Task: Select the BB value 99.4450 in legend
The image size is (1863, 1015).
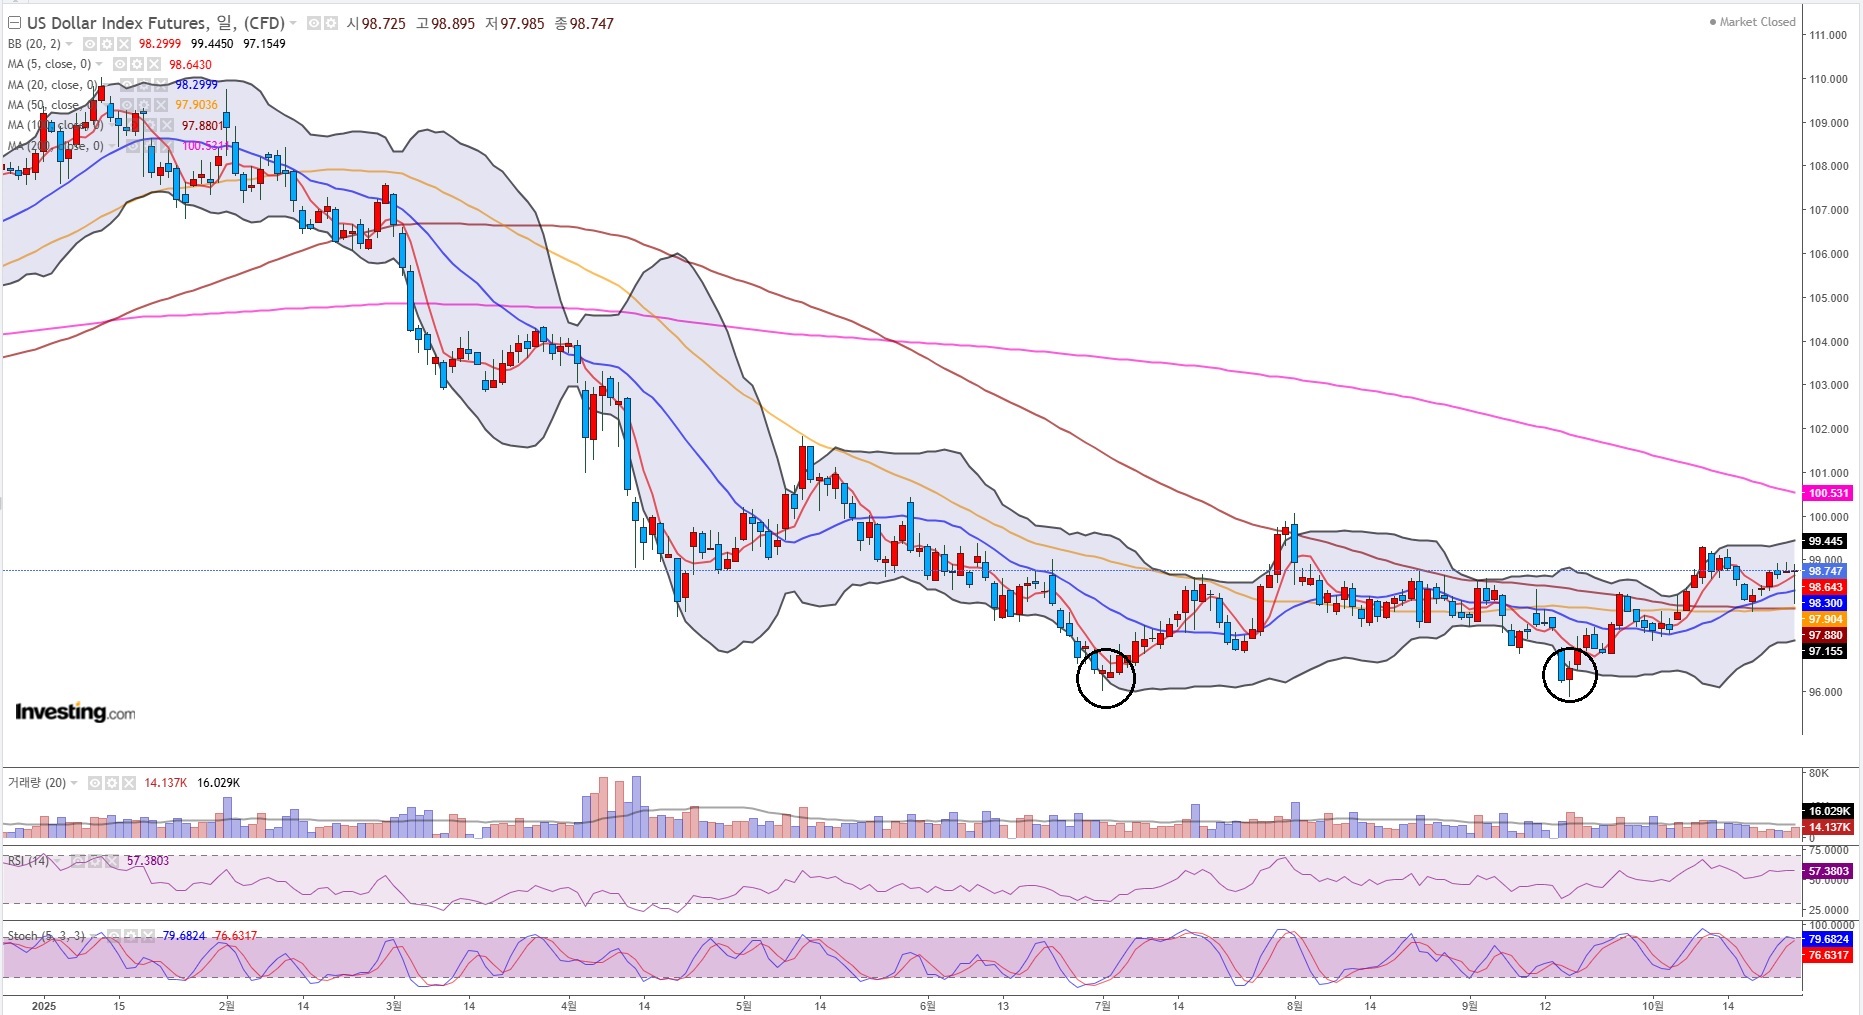Action: [x=212, y=44]
